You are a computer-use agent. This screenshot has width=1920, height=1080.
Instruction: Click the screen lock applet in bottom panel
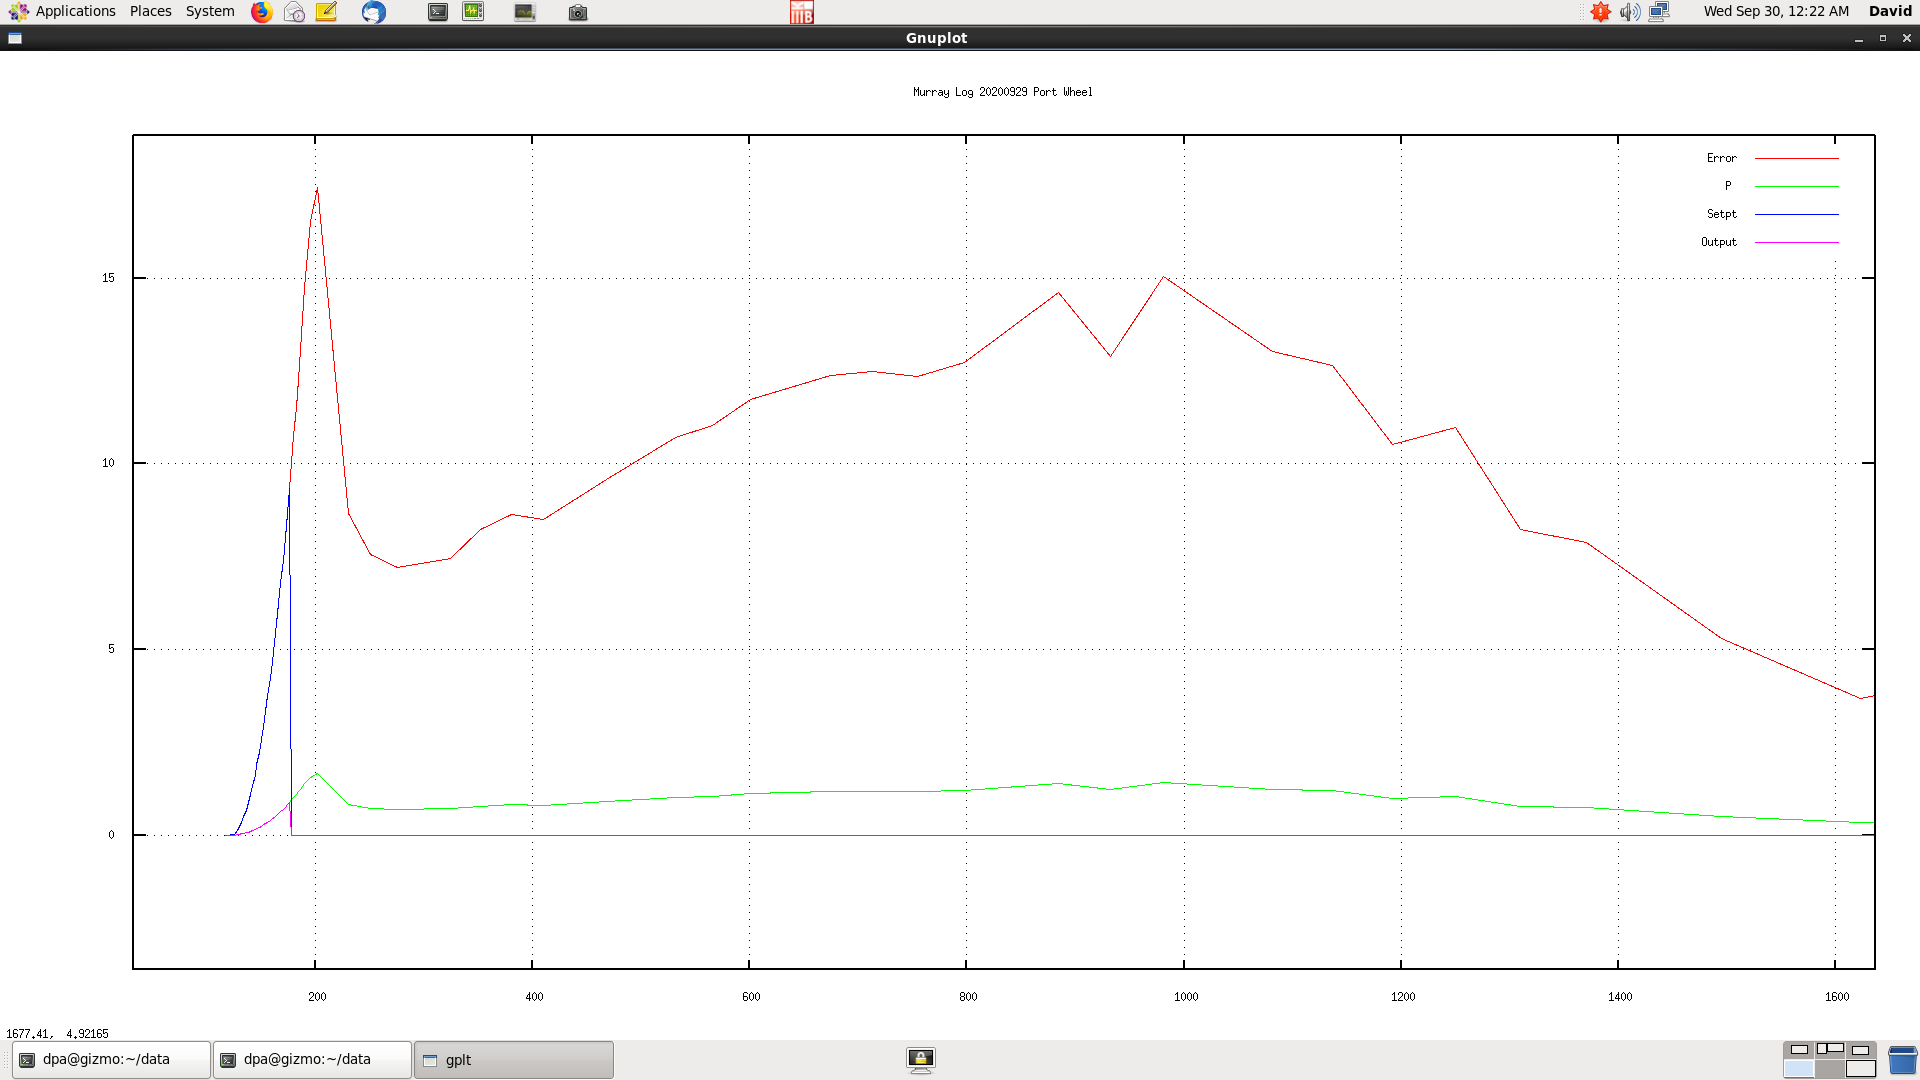[x=921, y=1060]
